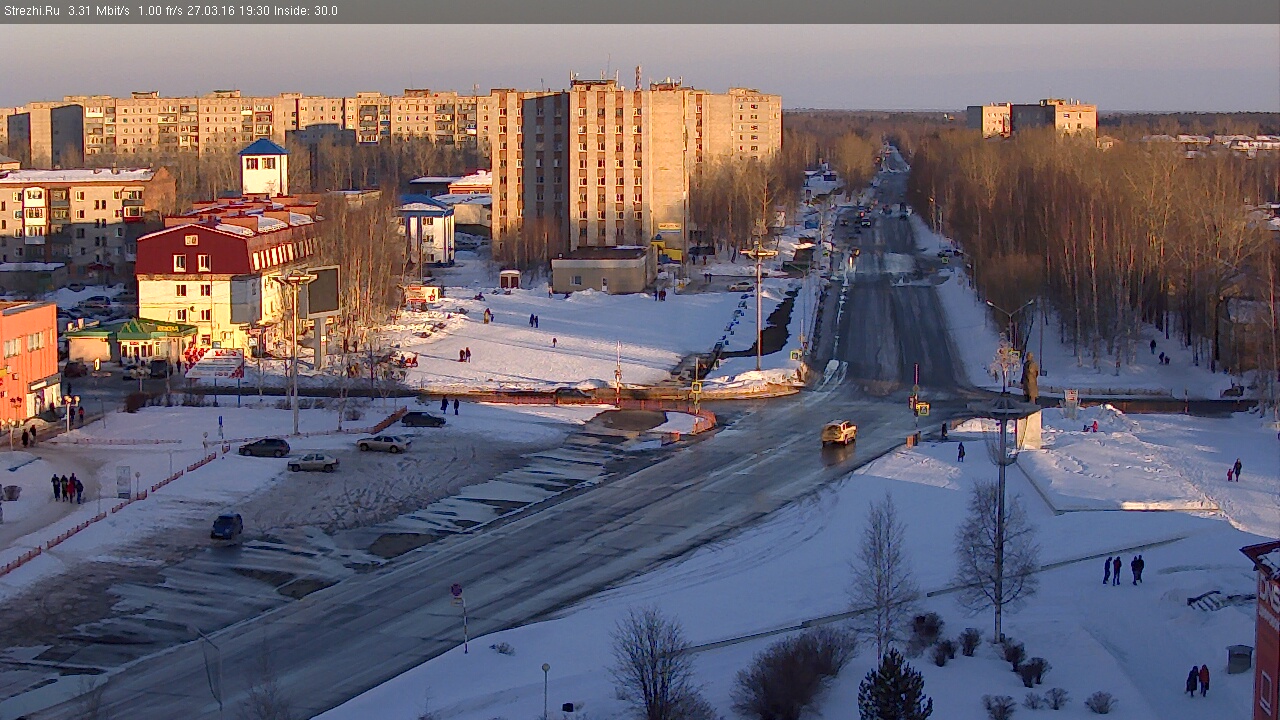The width and height of the screenshot is (1280, 720).
Task: Click the "Inside: 30.0" temperature reading
Action: click(306, 11)
